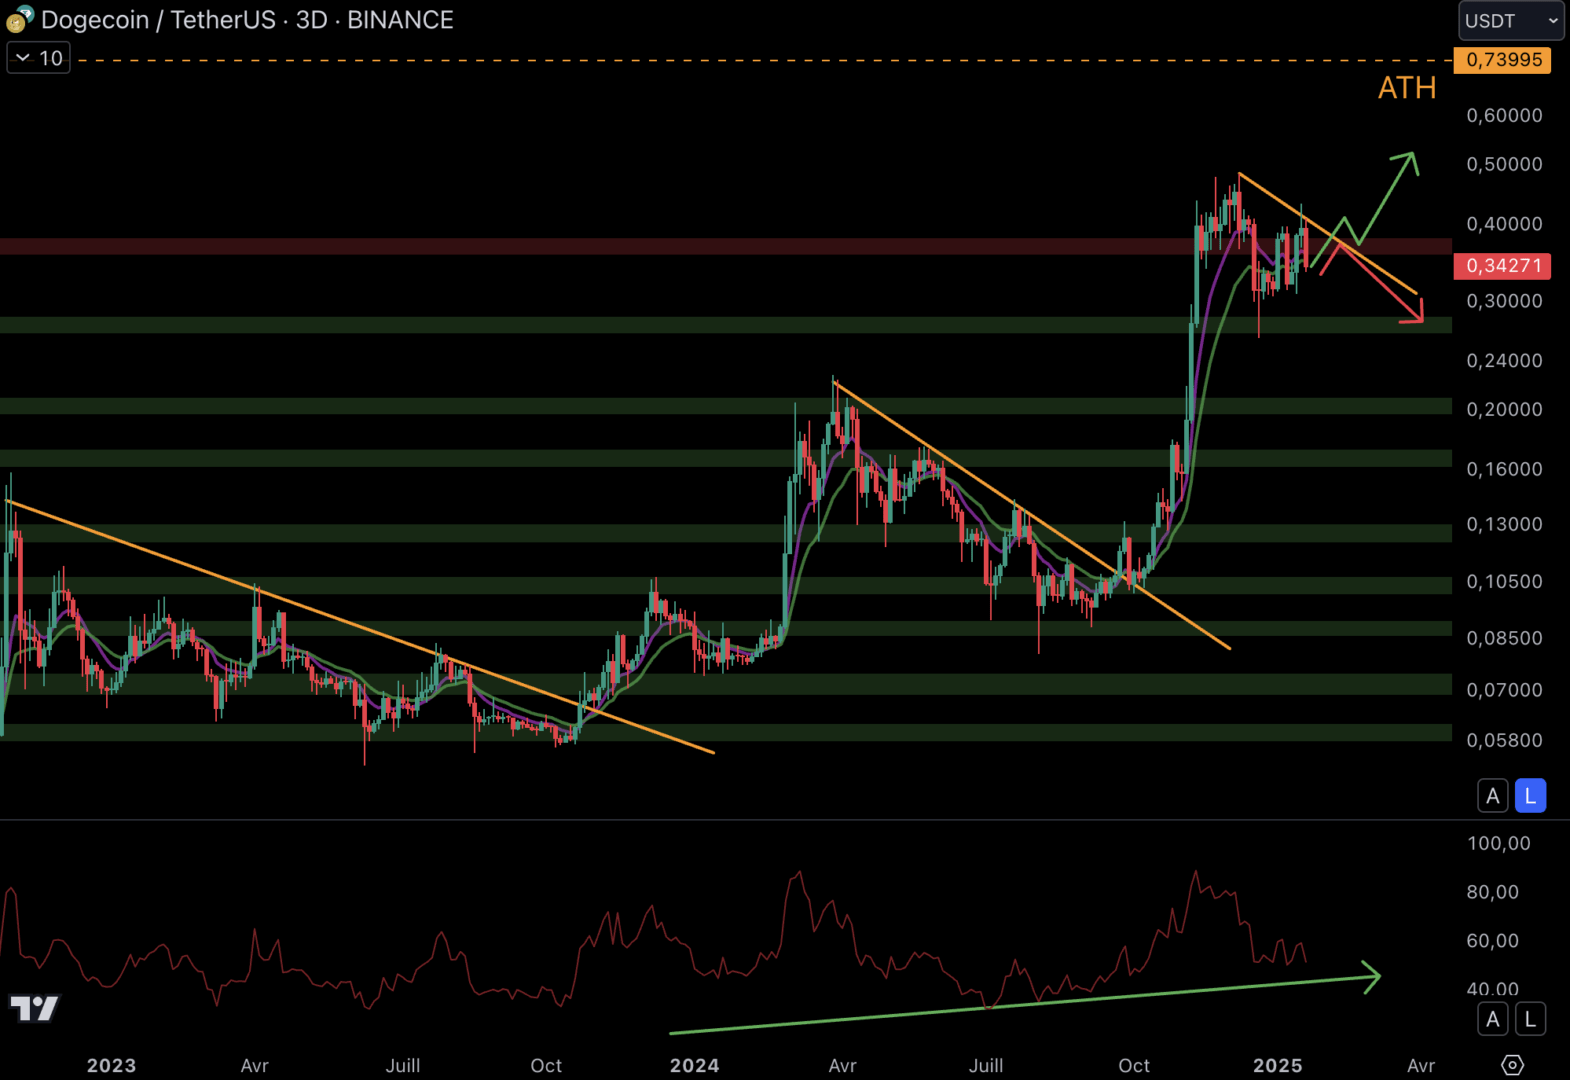Click the 2024 label on time axis
The image size is (1570, 1080).
pyautogui.click(x=694, y=1065)
